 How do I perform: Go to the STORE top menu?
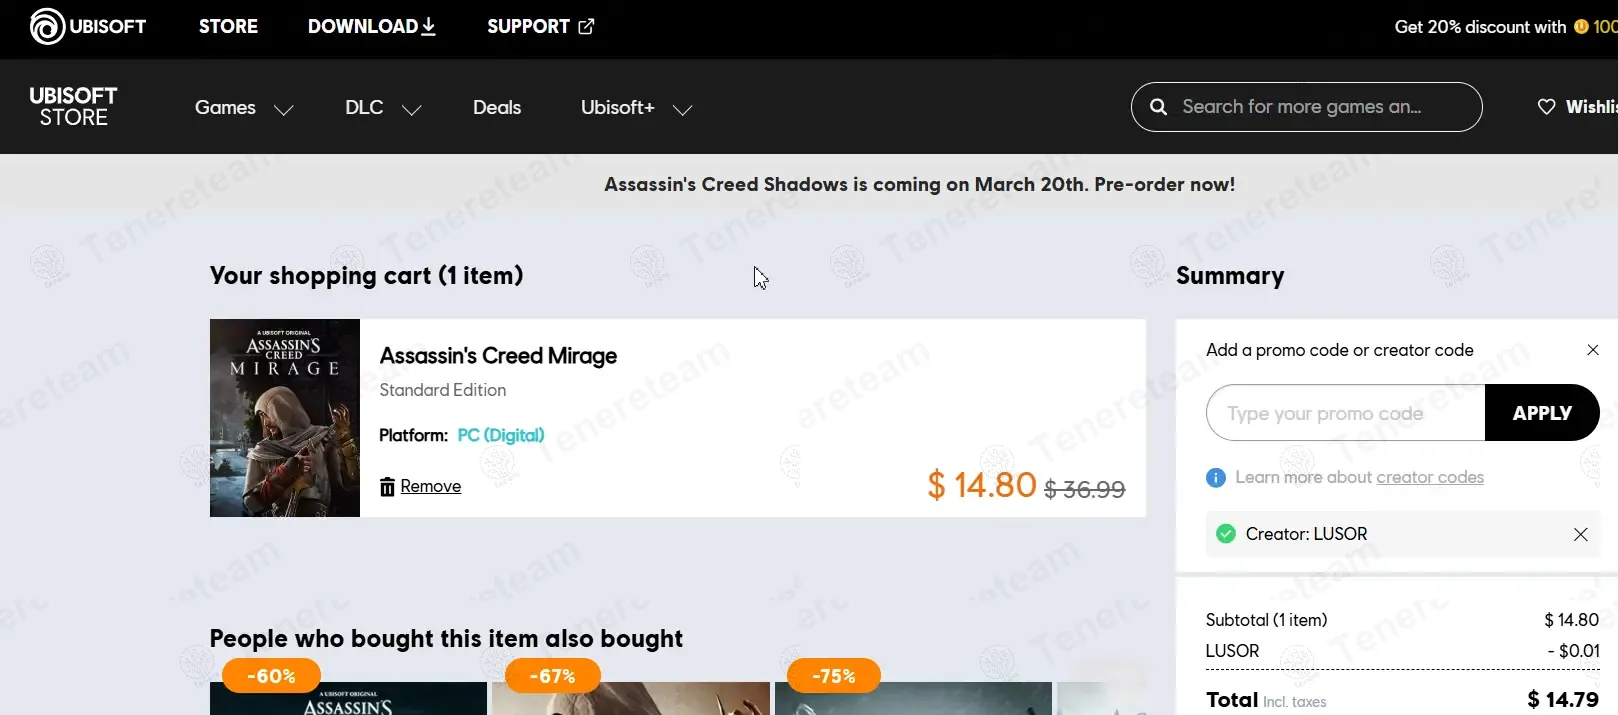click(x=228, y=27)
